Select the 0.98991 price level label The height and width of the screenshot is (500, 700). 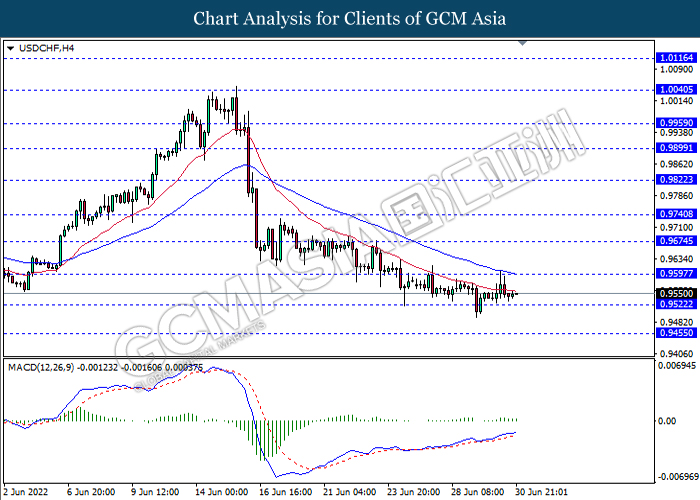(676, 148)
